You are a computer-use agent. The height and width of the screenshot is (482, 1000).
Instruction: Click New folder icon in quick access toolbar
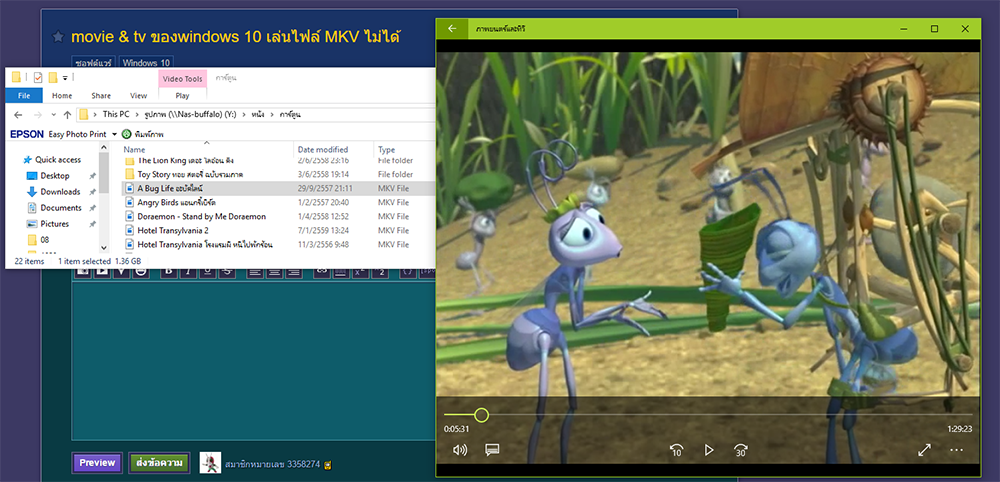click(x=53, y=78)
